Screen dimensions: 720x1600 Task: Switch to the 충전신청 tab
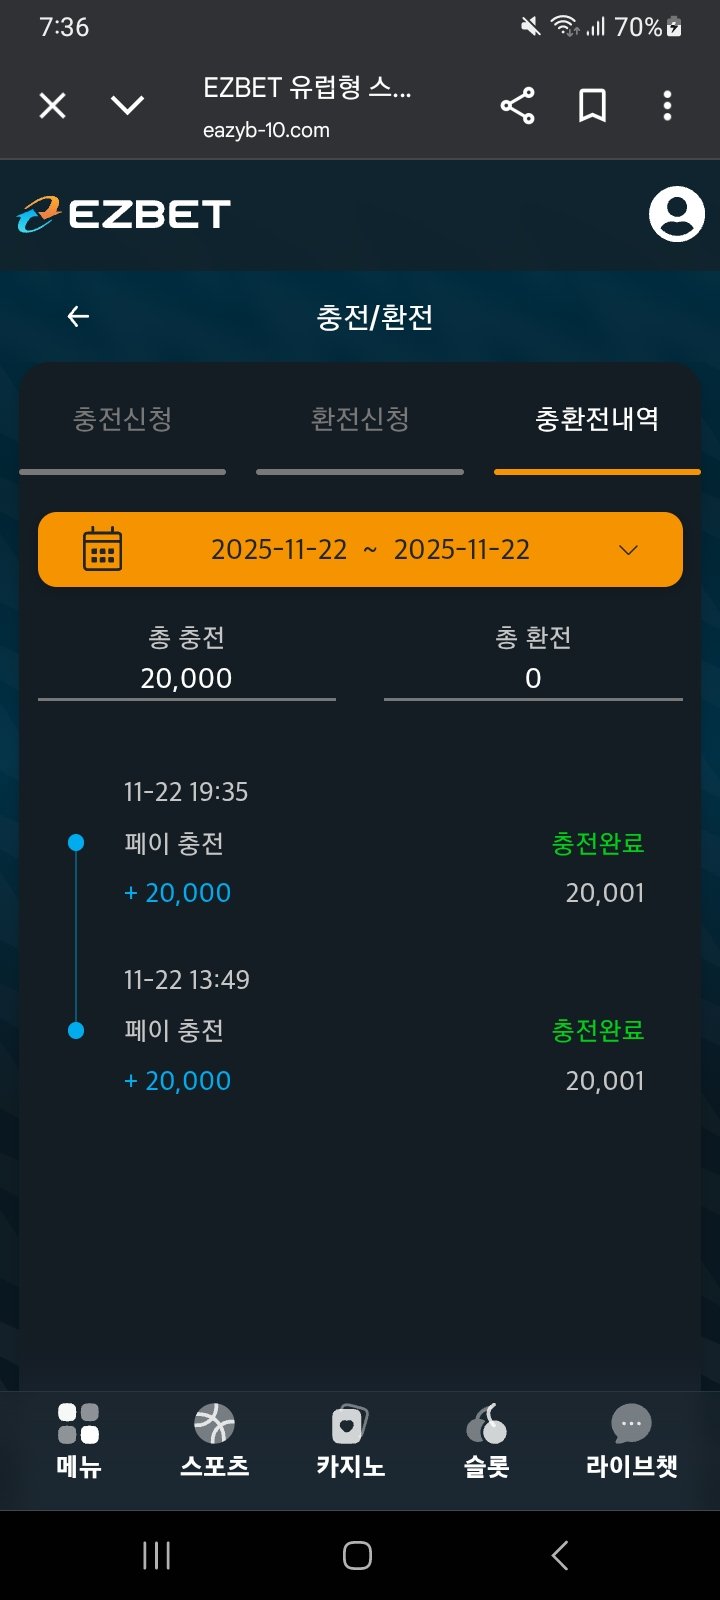[123, 419]
